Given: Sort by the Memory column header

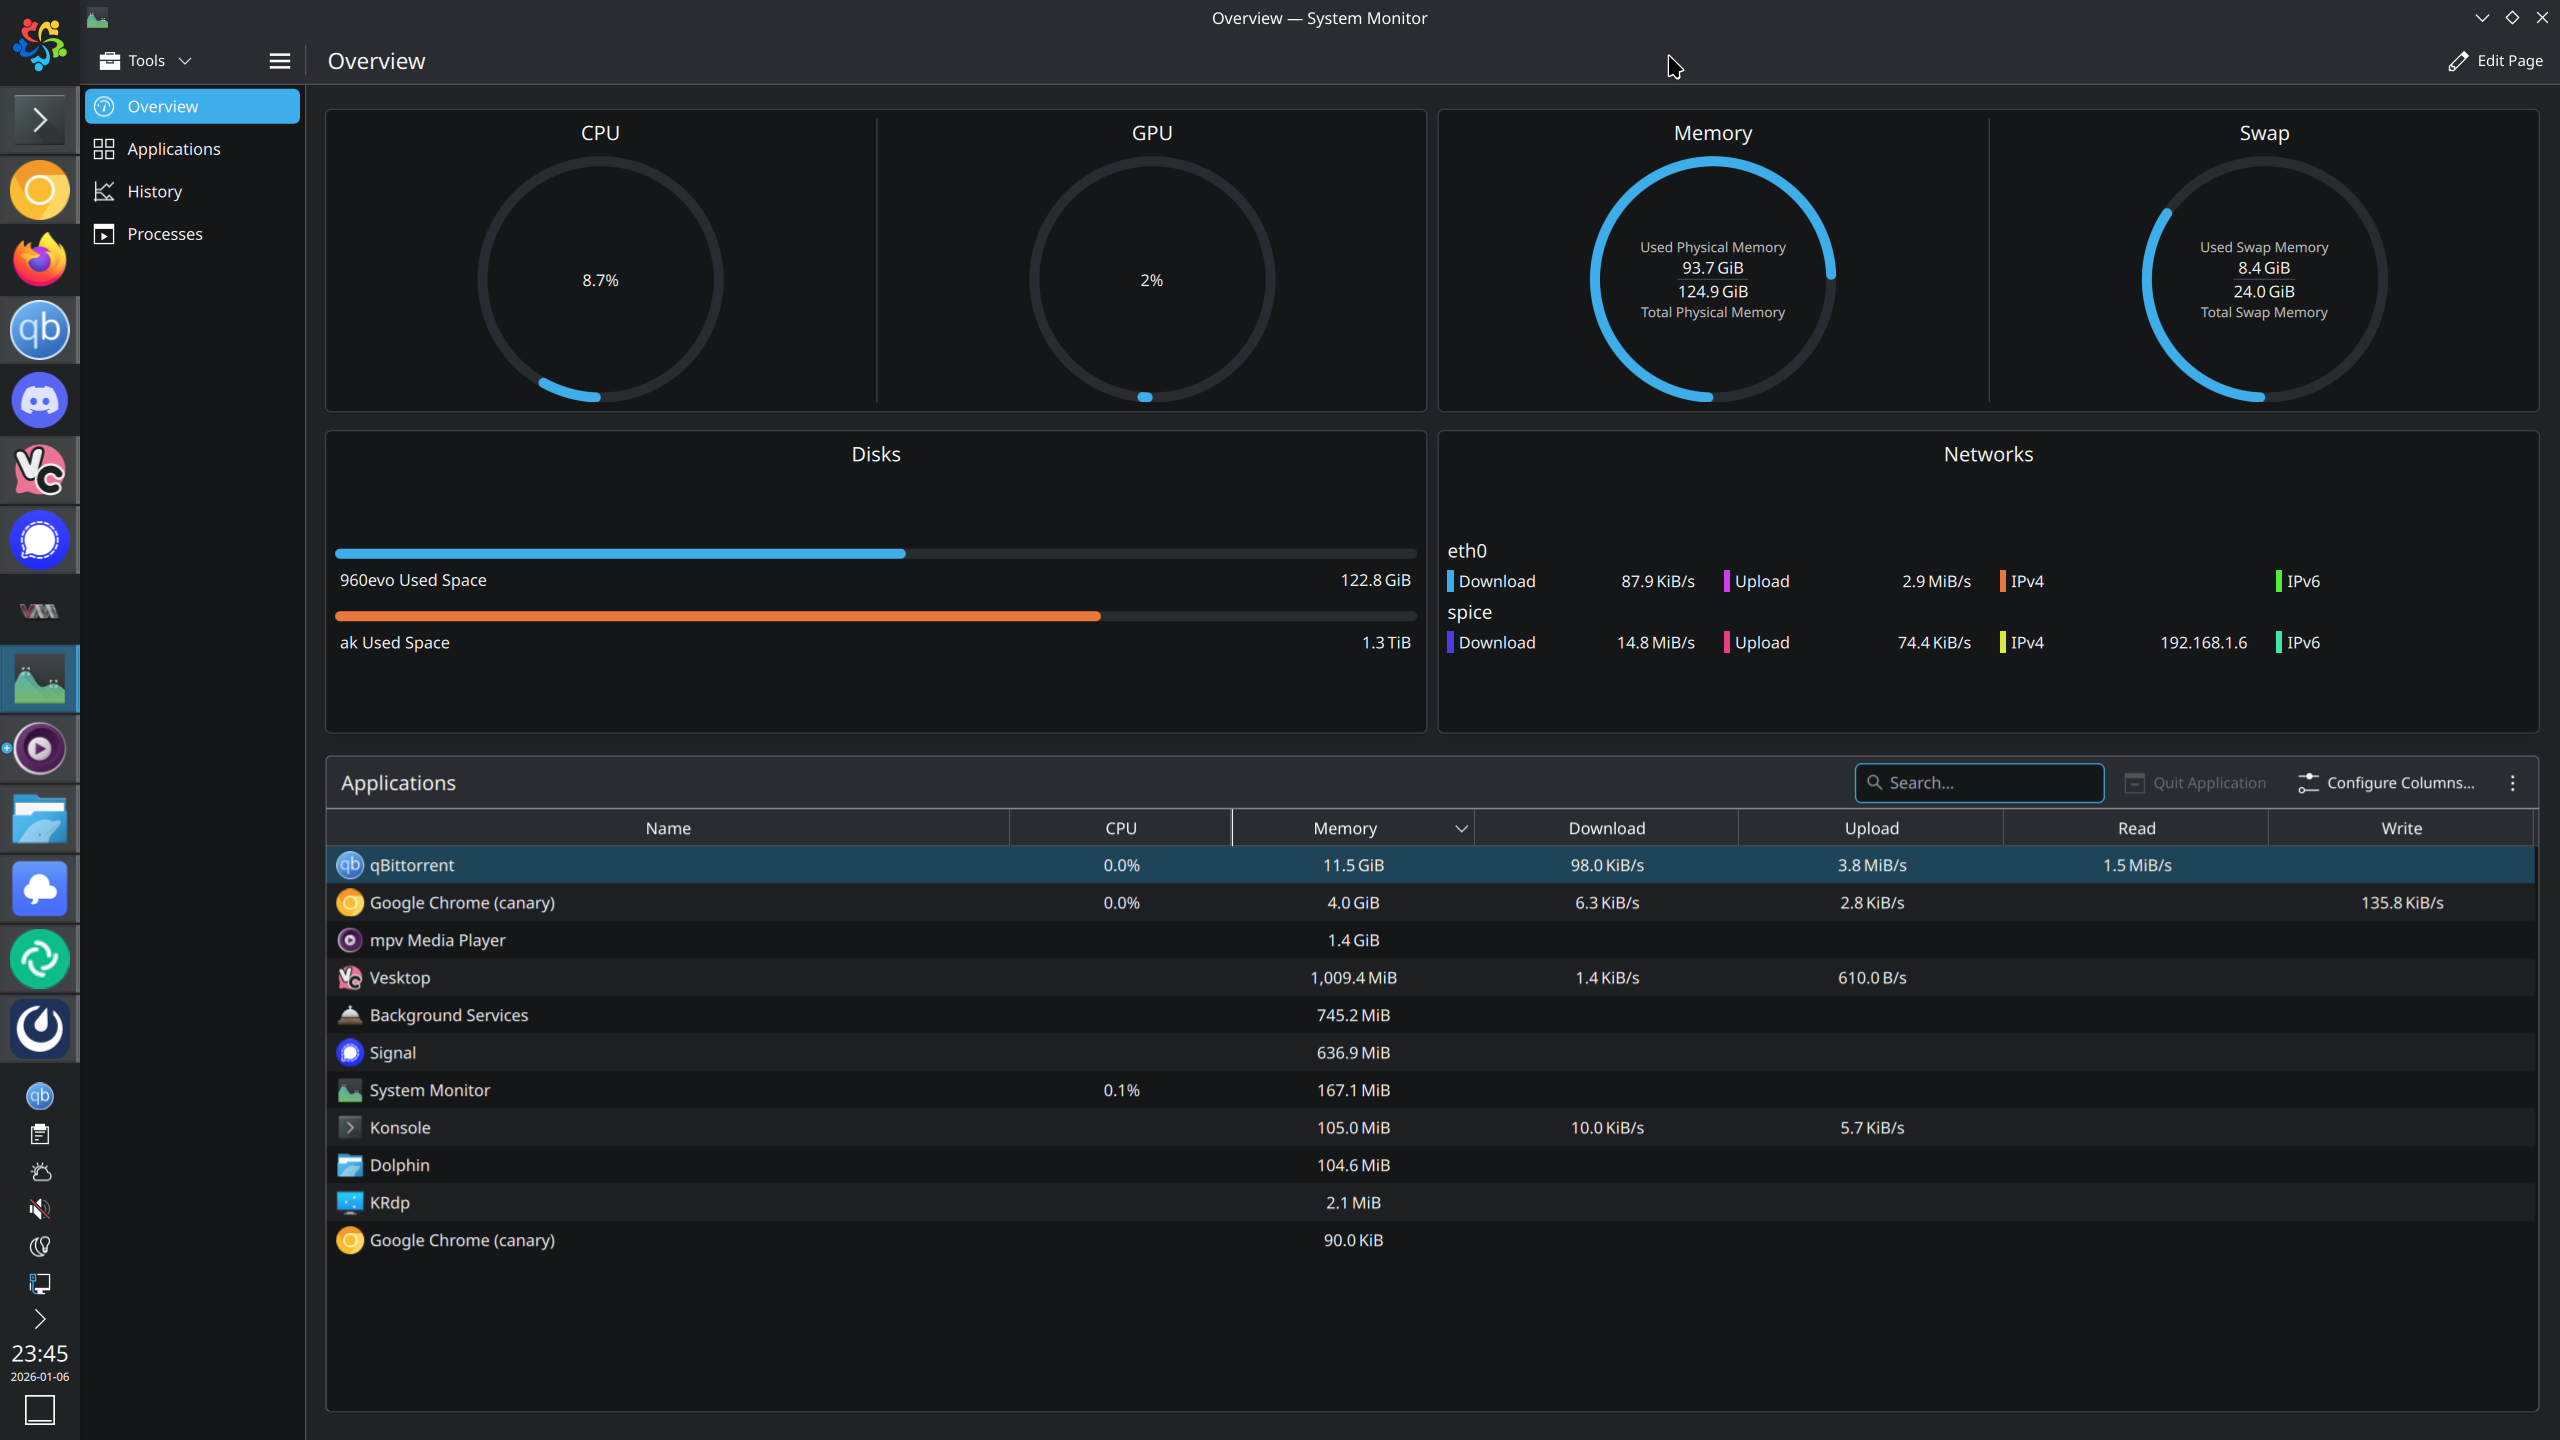Looking at the screenshot, I should click(1345, 828).
